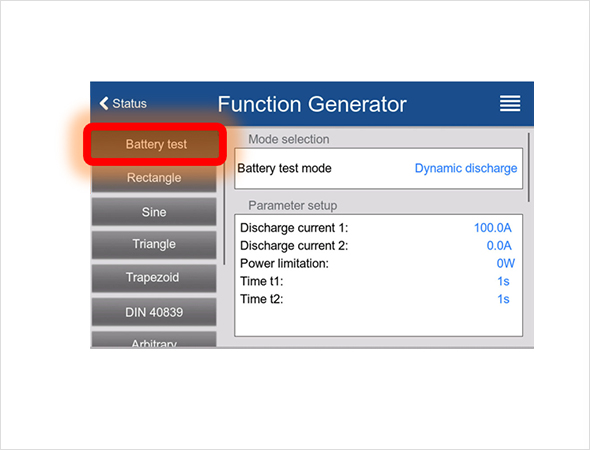Pick the Triangle waveform function
This screenshot has width=590, height=450.
coord(154,244)
